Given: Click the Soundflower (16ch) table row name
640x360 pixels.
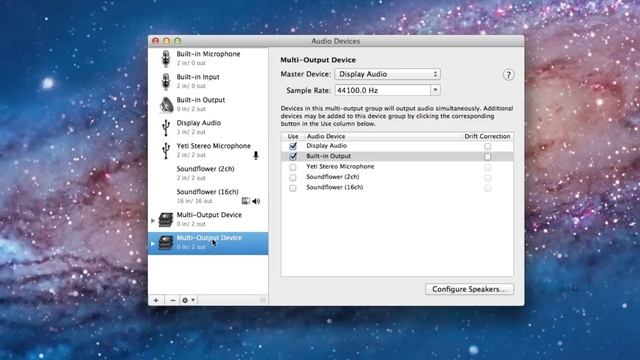Looking at the screenshot, I should (x=335, y=187).
